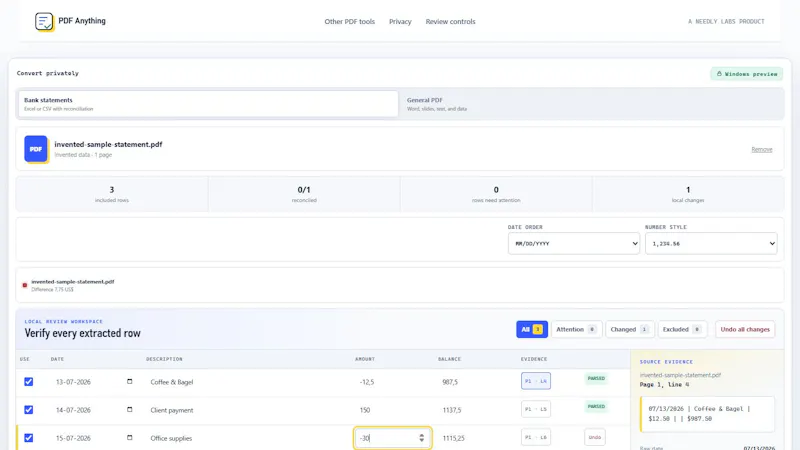Click file name invented-sample-statement.pdf in header card
This screenshot has height=450, width=800.
click(108, 144)
